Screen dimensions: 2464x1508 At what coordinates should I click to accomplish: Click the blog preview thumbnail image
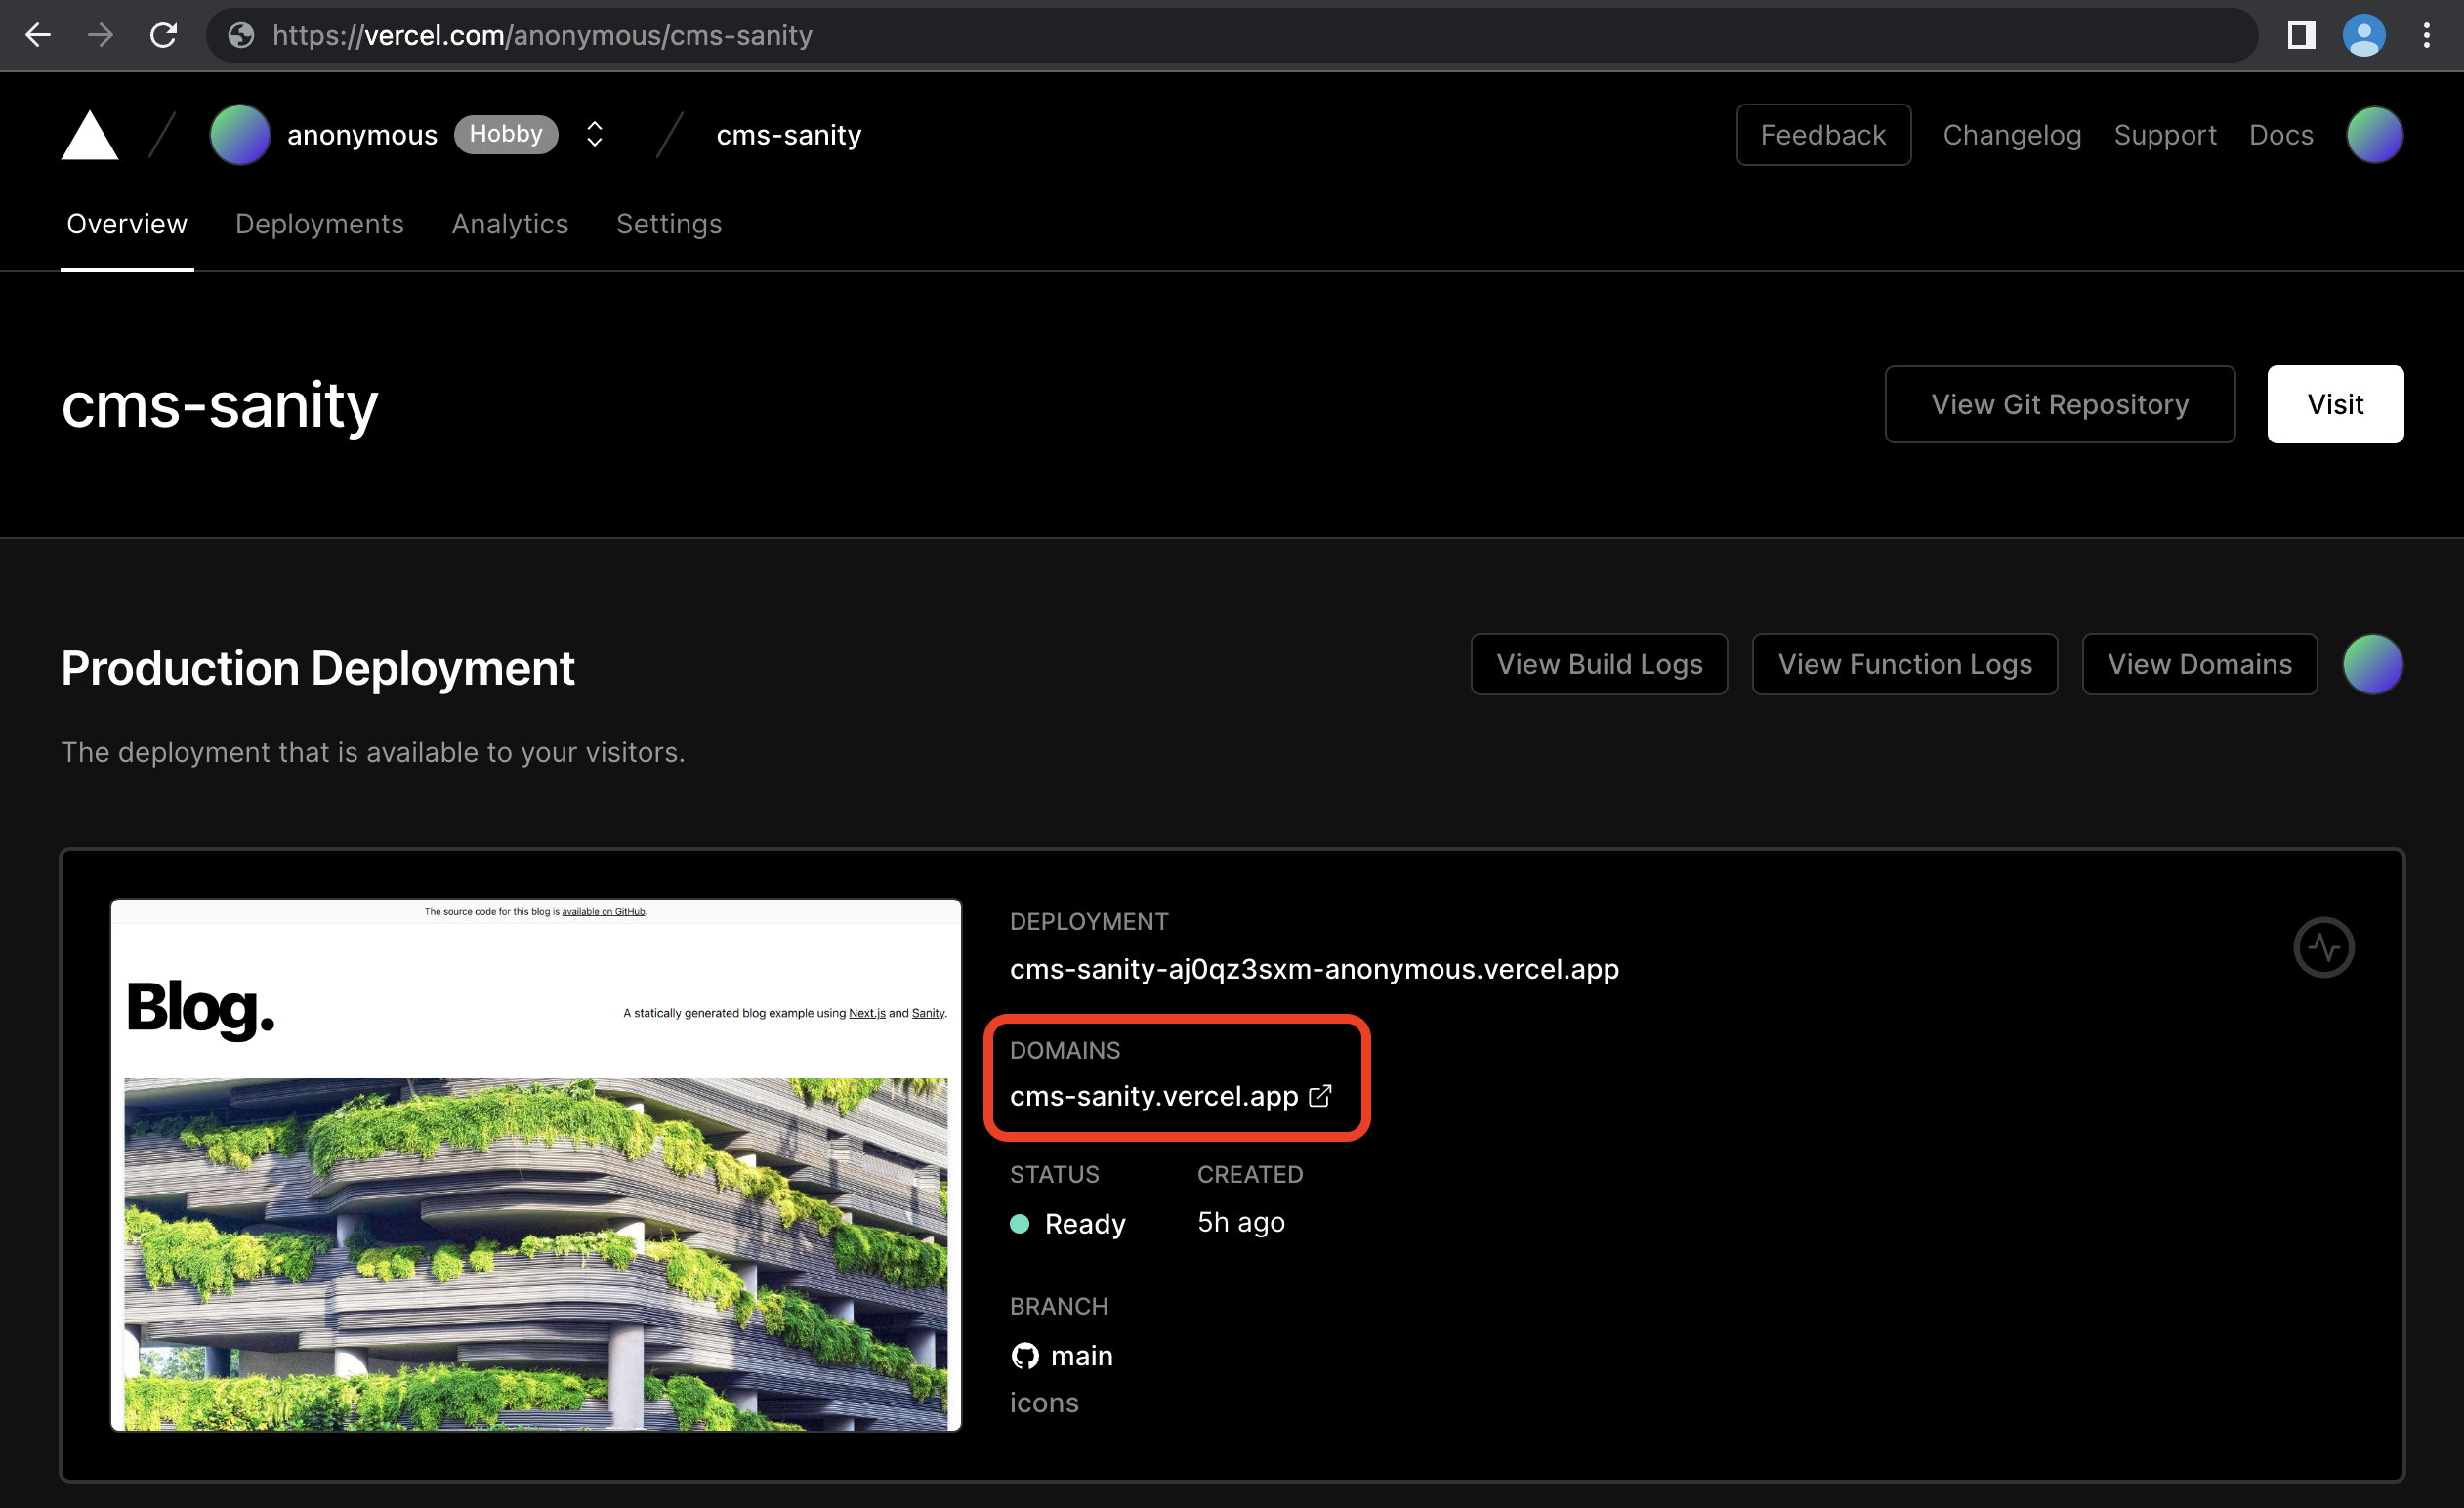click(533, 1161)
